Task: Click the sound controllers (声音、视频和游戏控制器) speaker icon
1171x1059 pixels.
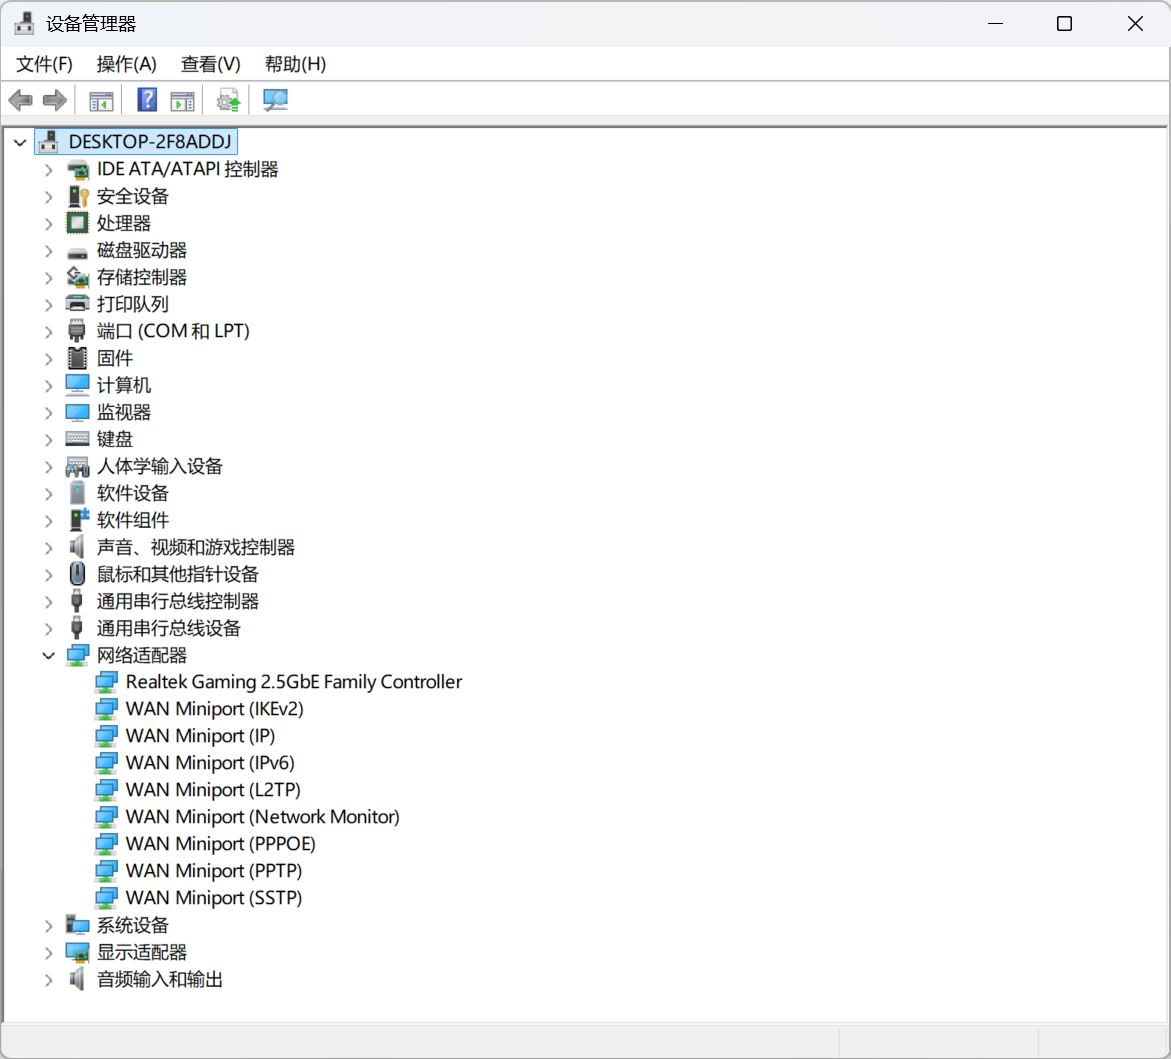Action: tap(77, 547)
